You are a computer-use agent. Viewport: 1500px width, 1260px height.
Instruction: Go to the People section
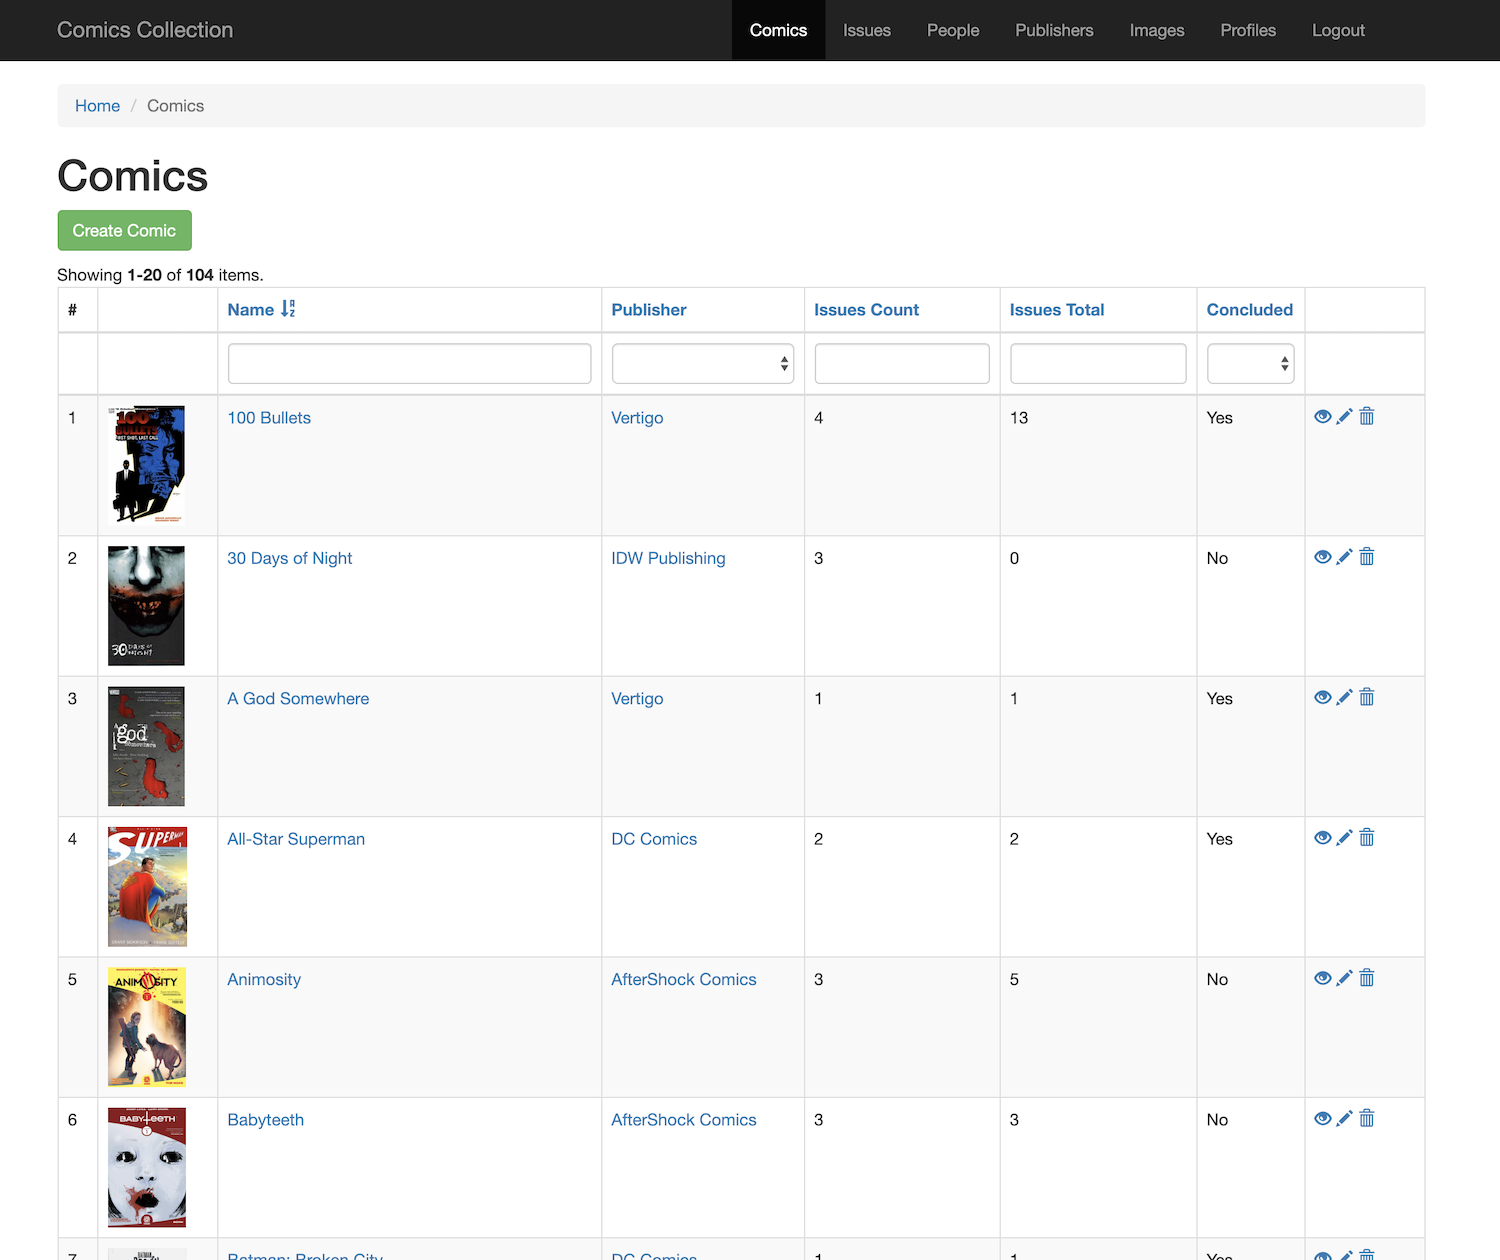pos(953,30)
